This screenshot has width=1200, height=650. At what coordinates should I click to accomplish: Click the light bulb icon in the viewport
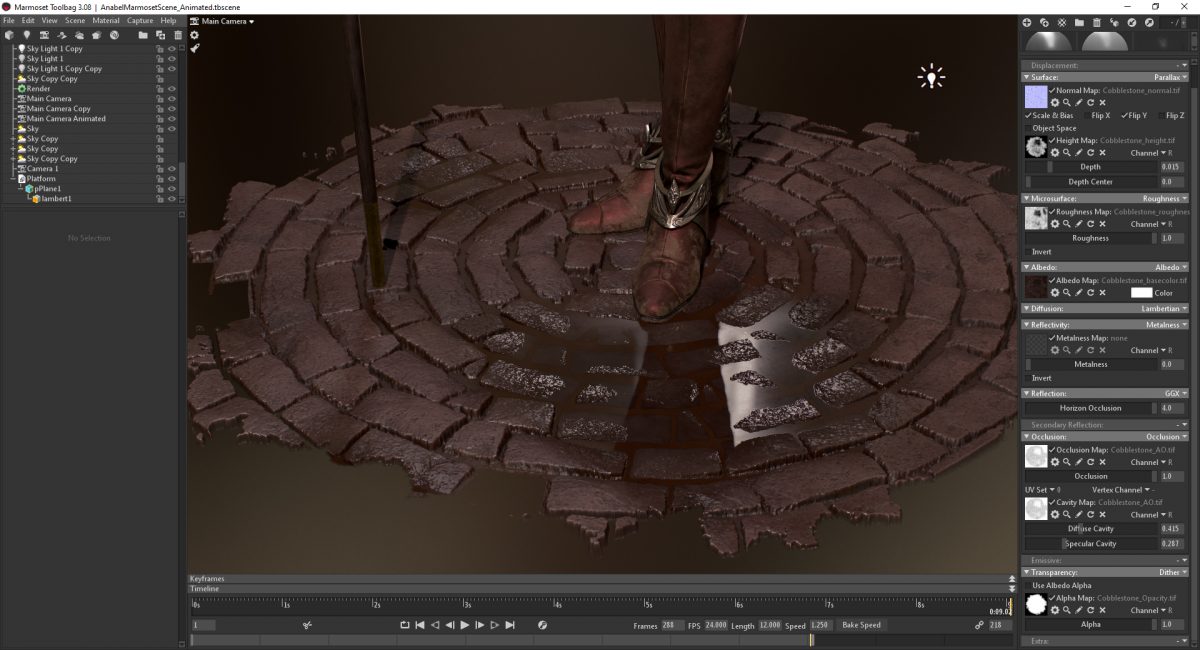click(x=932, y=76)
